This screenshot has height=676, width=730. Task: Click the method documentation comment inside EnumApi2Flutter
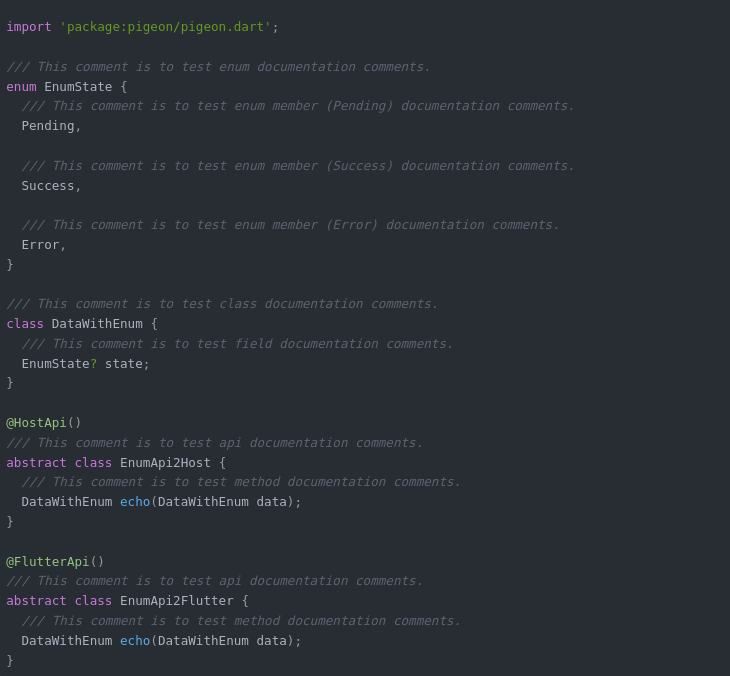pyautogui.click(x=241, y=622)
